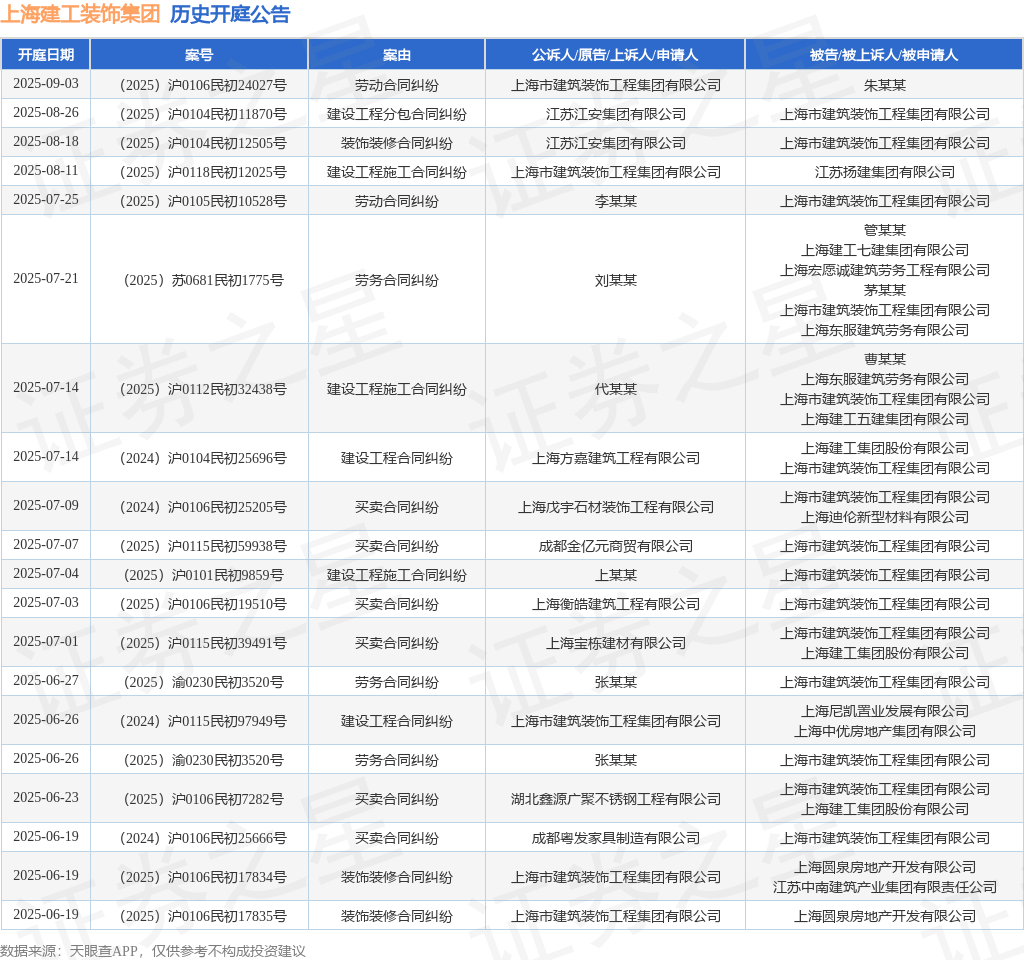Select the date cell 2025-08-11
The height and width of the screenshot is (960, 1024).
click(x=46, y=170)
